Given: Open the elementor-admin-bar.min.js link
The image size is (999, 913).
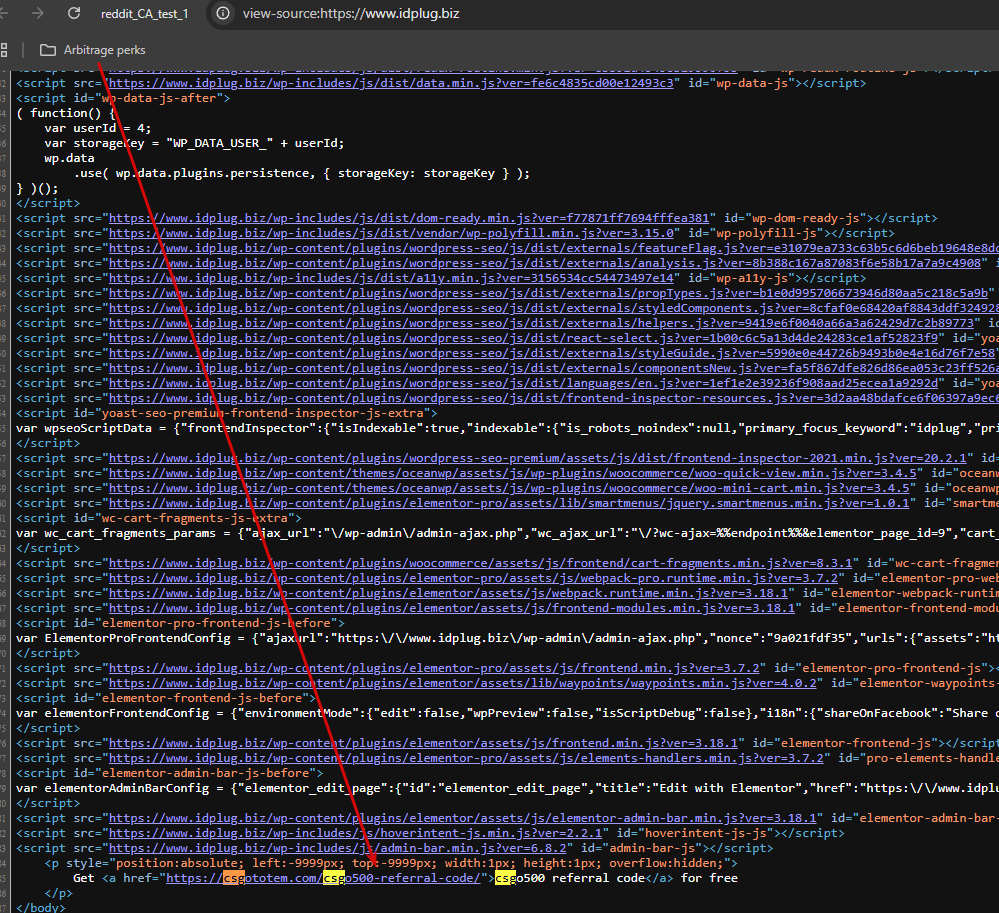Looking at the screenshot, I should click(x=462, y=818).
